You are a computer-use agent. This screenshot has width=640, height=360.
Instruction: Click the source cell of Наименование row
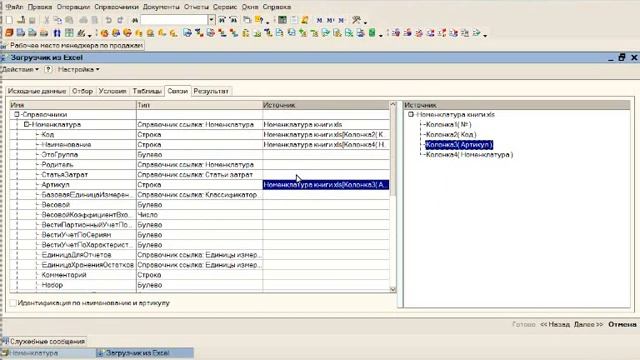tap(326, 144)
